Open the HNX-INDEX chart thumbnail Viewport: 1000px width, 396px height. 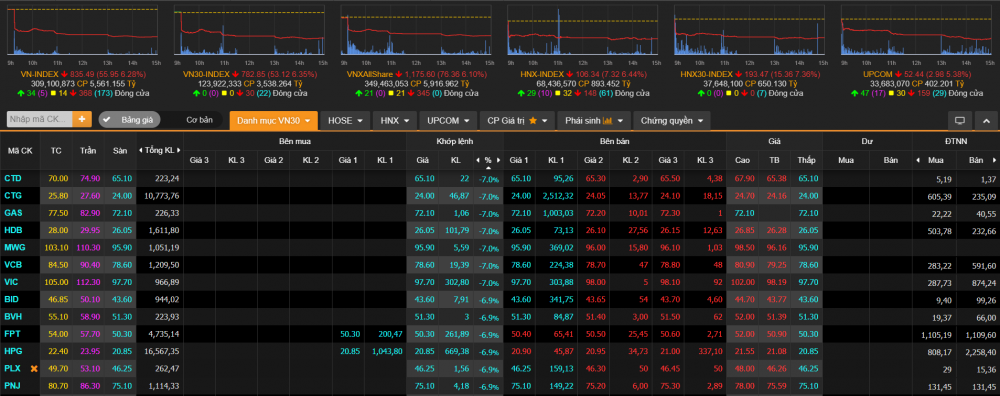(582, 31)
